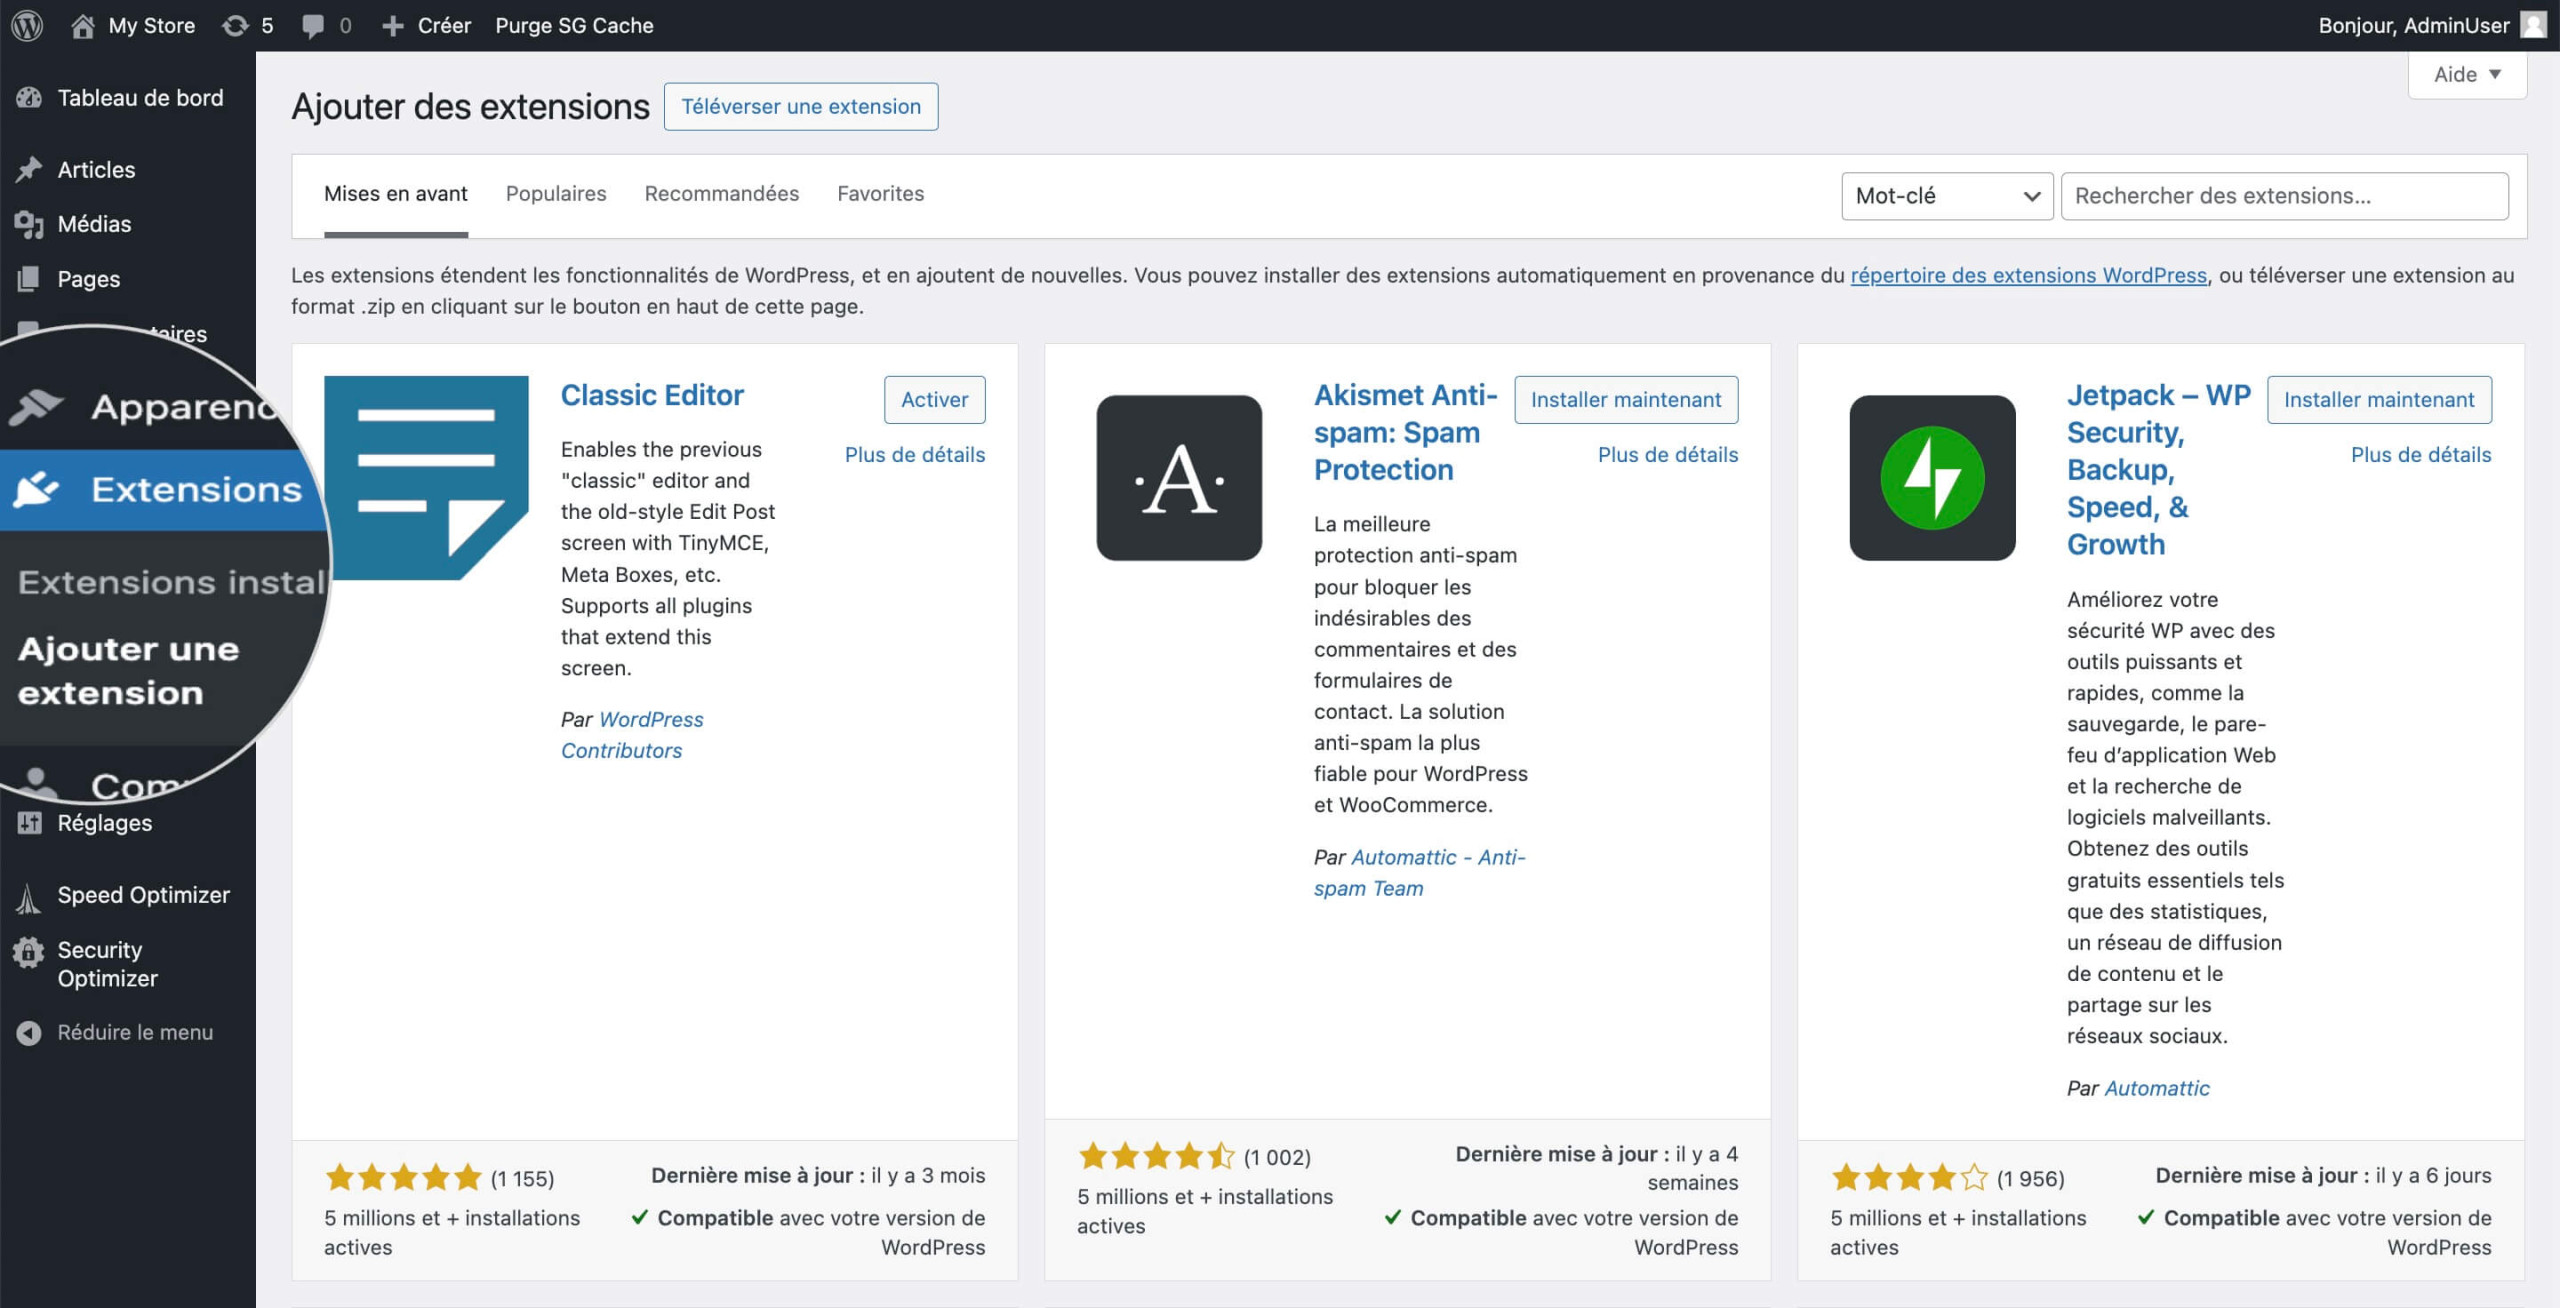Install the Jetpack plugin now

pyautogui.click(x=2379, y=400)
